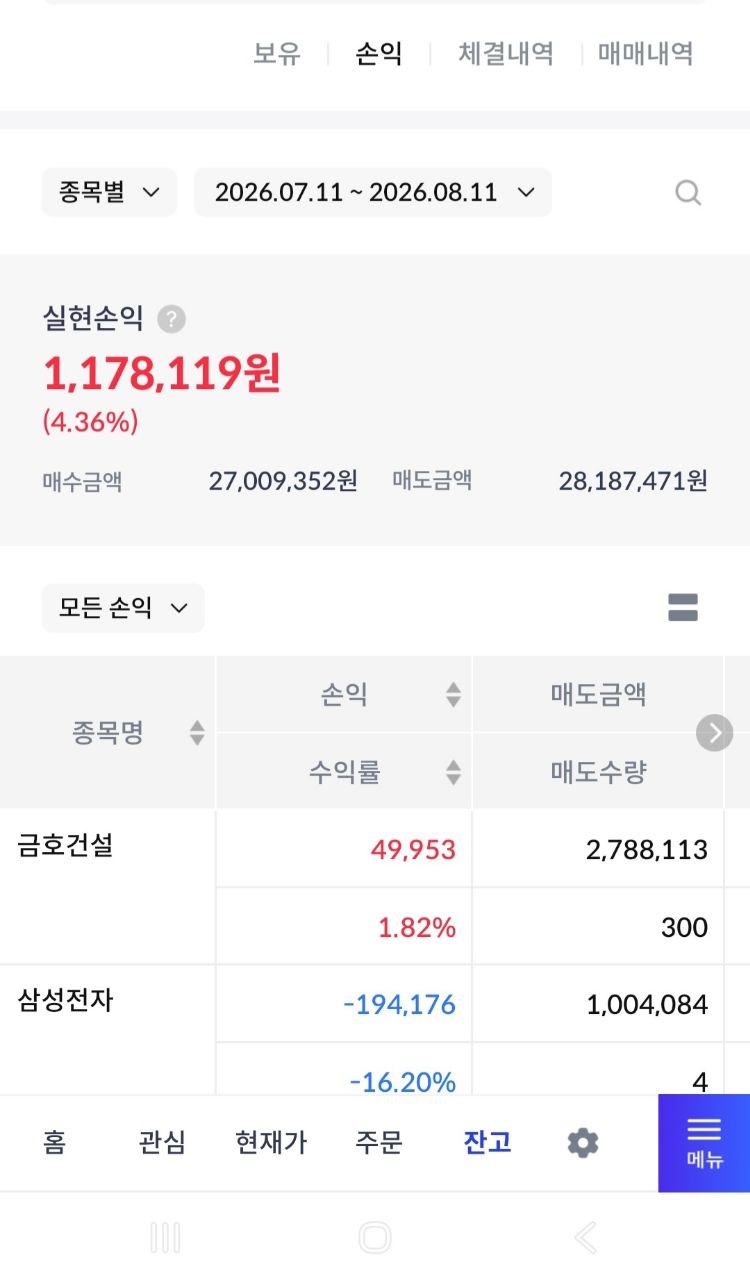The width and height of the screenshot is (750, 1280).
Task: Tap the Android home navigation button
Action: (375, 1238)
